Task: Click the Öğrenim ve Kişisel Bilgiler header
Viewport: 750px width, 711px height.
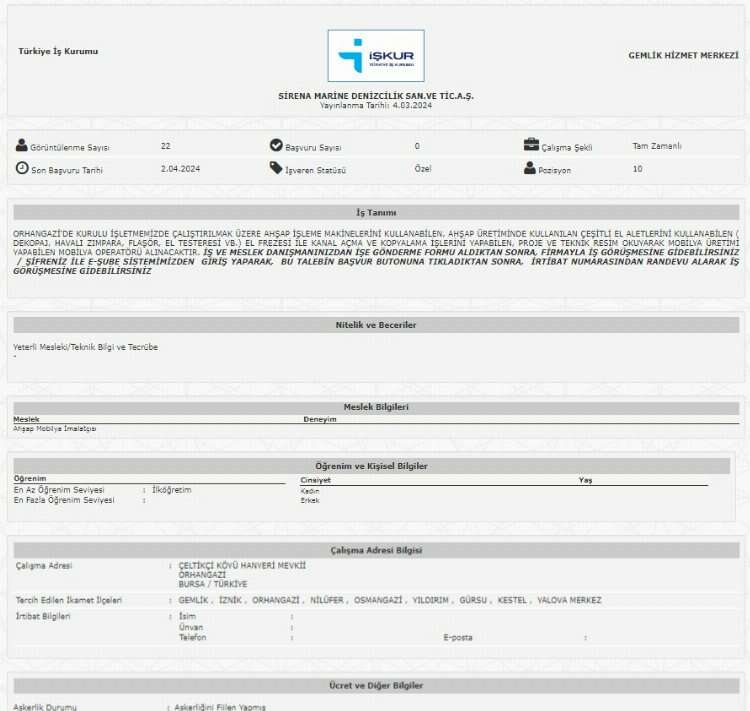Action: [371, 466]
